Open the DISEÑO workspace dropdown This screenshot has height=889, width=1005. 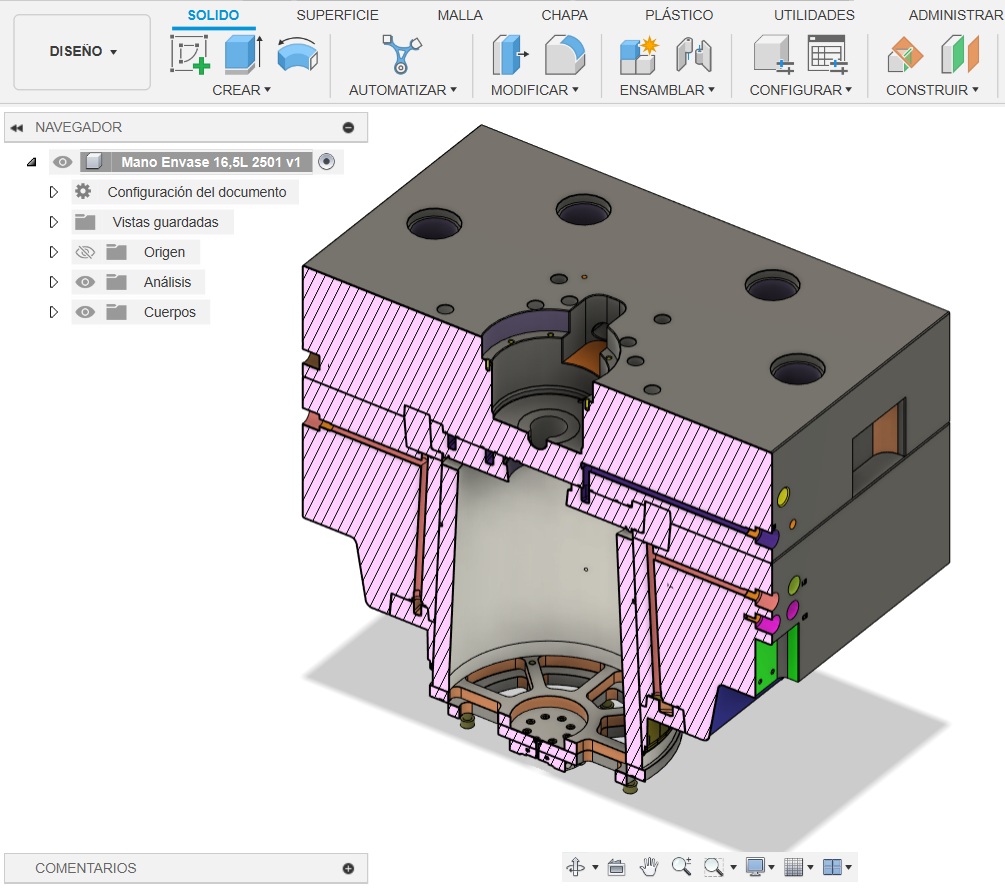click(x=83, y=52)
